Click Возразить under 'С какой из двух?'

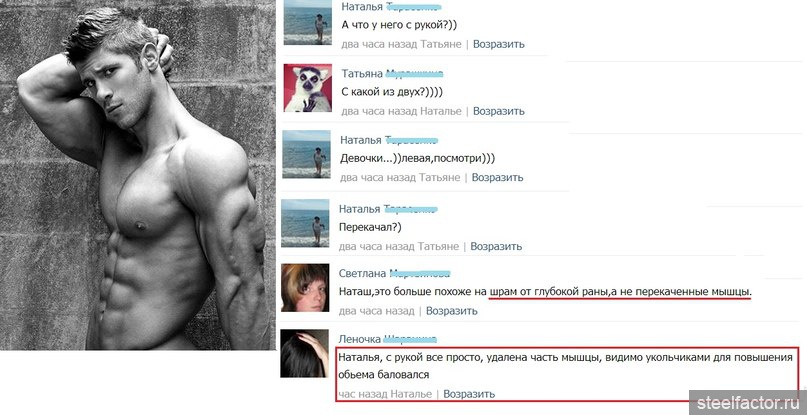tap(499, 111)
